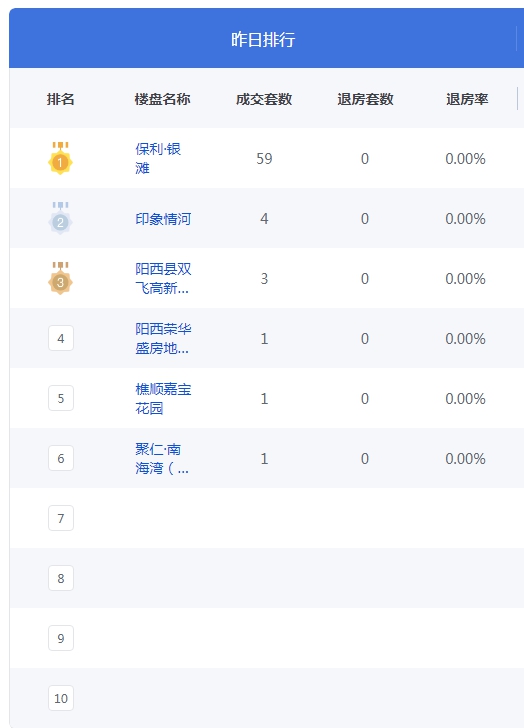The image size is (524, 728).
Task: Click the rank 5 badge
Action: tap(61, 398)
